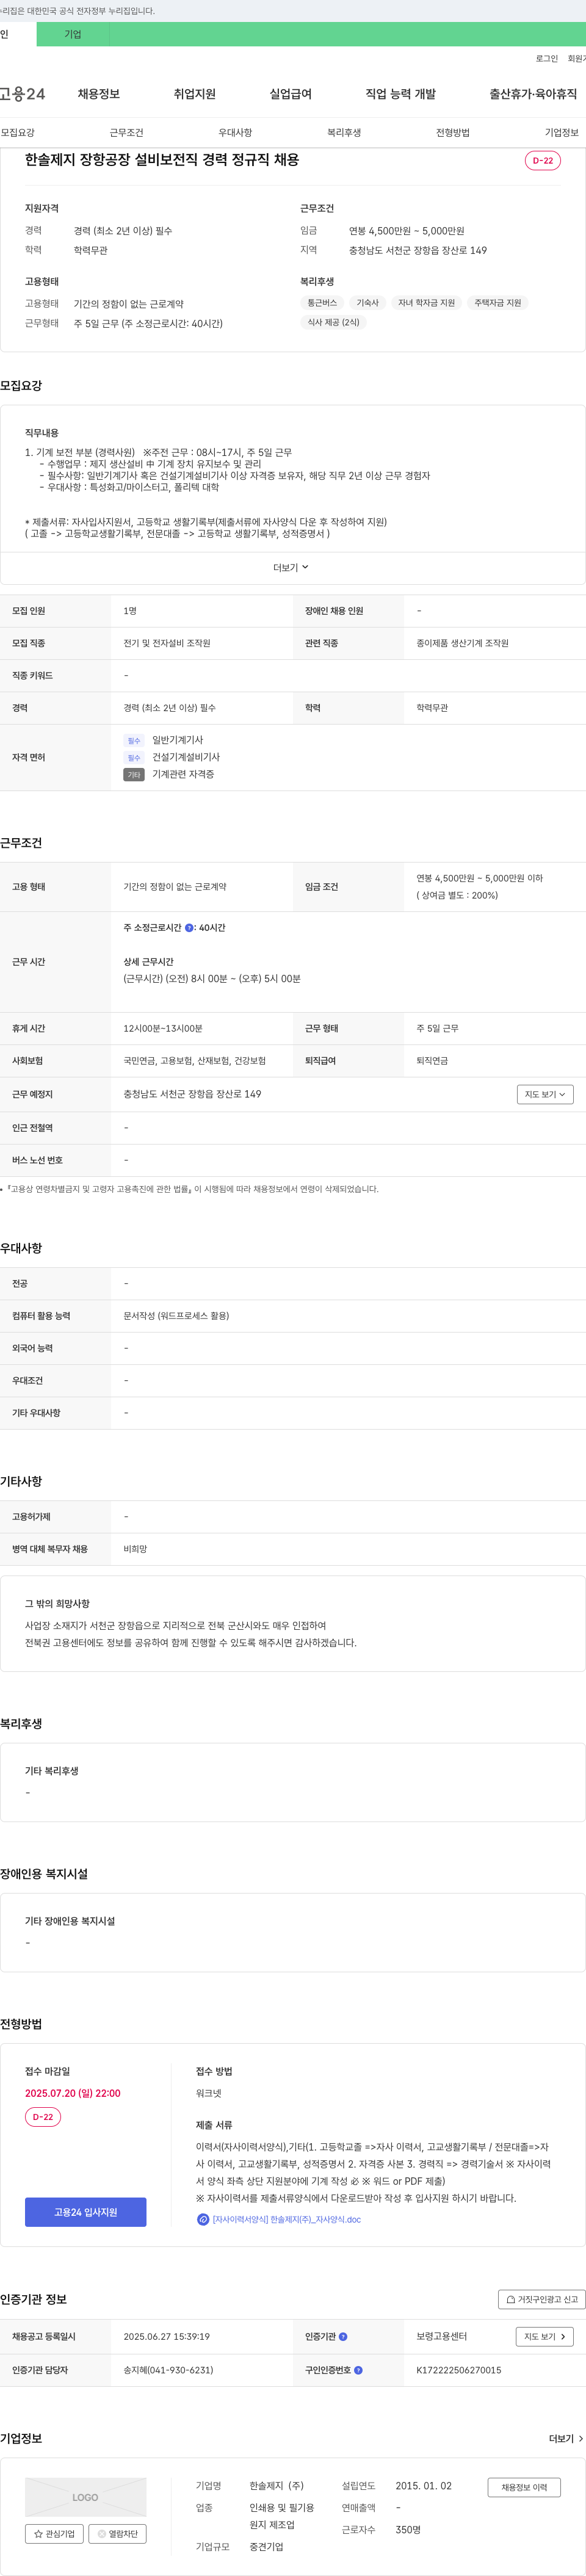The width and height of the screenshot is (586, 2576).
Task: Click company name 한솔제지 (주)
Action: point(276,2486)
